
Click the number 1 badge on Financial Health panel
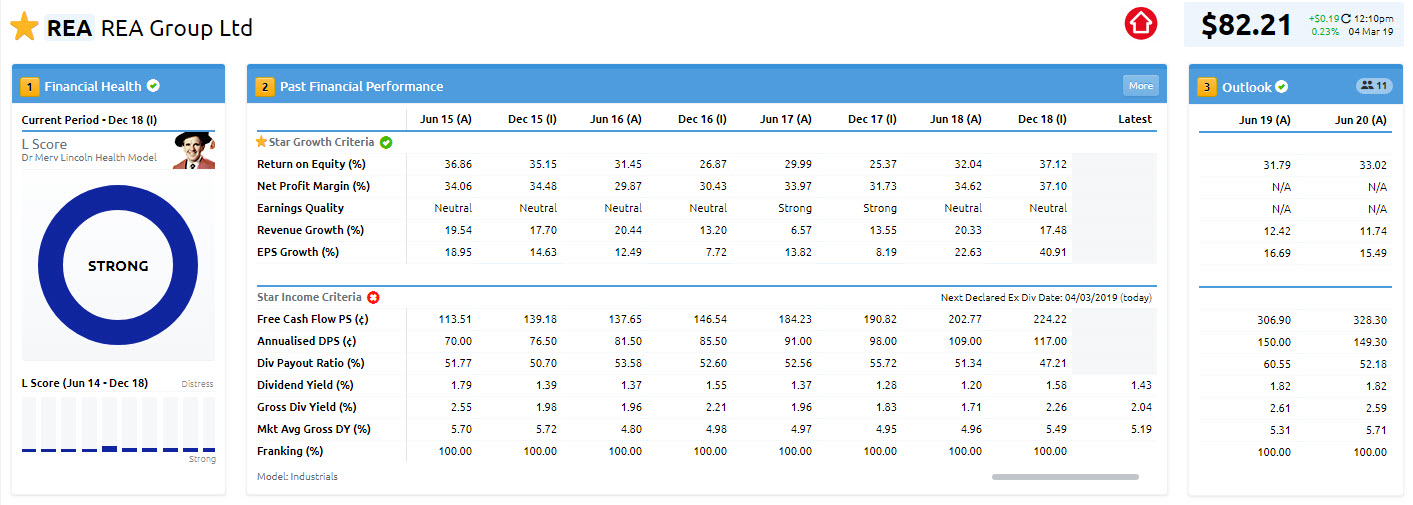tap(29, 87)
